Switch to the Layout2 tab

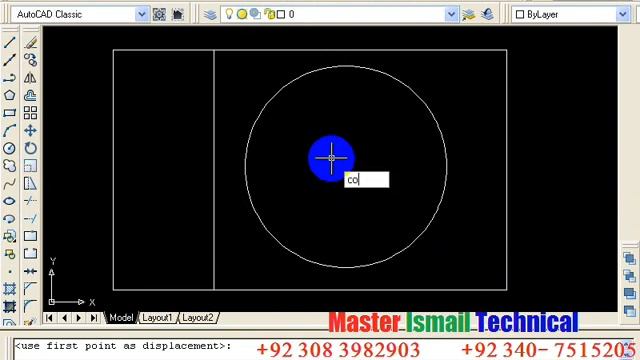click(x=198, y=318)
